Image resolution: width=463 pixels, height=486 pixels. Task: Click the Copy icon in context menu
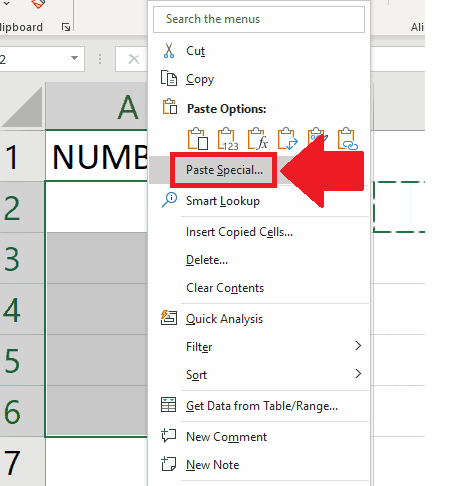coord(169,78)
